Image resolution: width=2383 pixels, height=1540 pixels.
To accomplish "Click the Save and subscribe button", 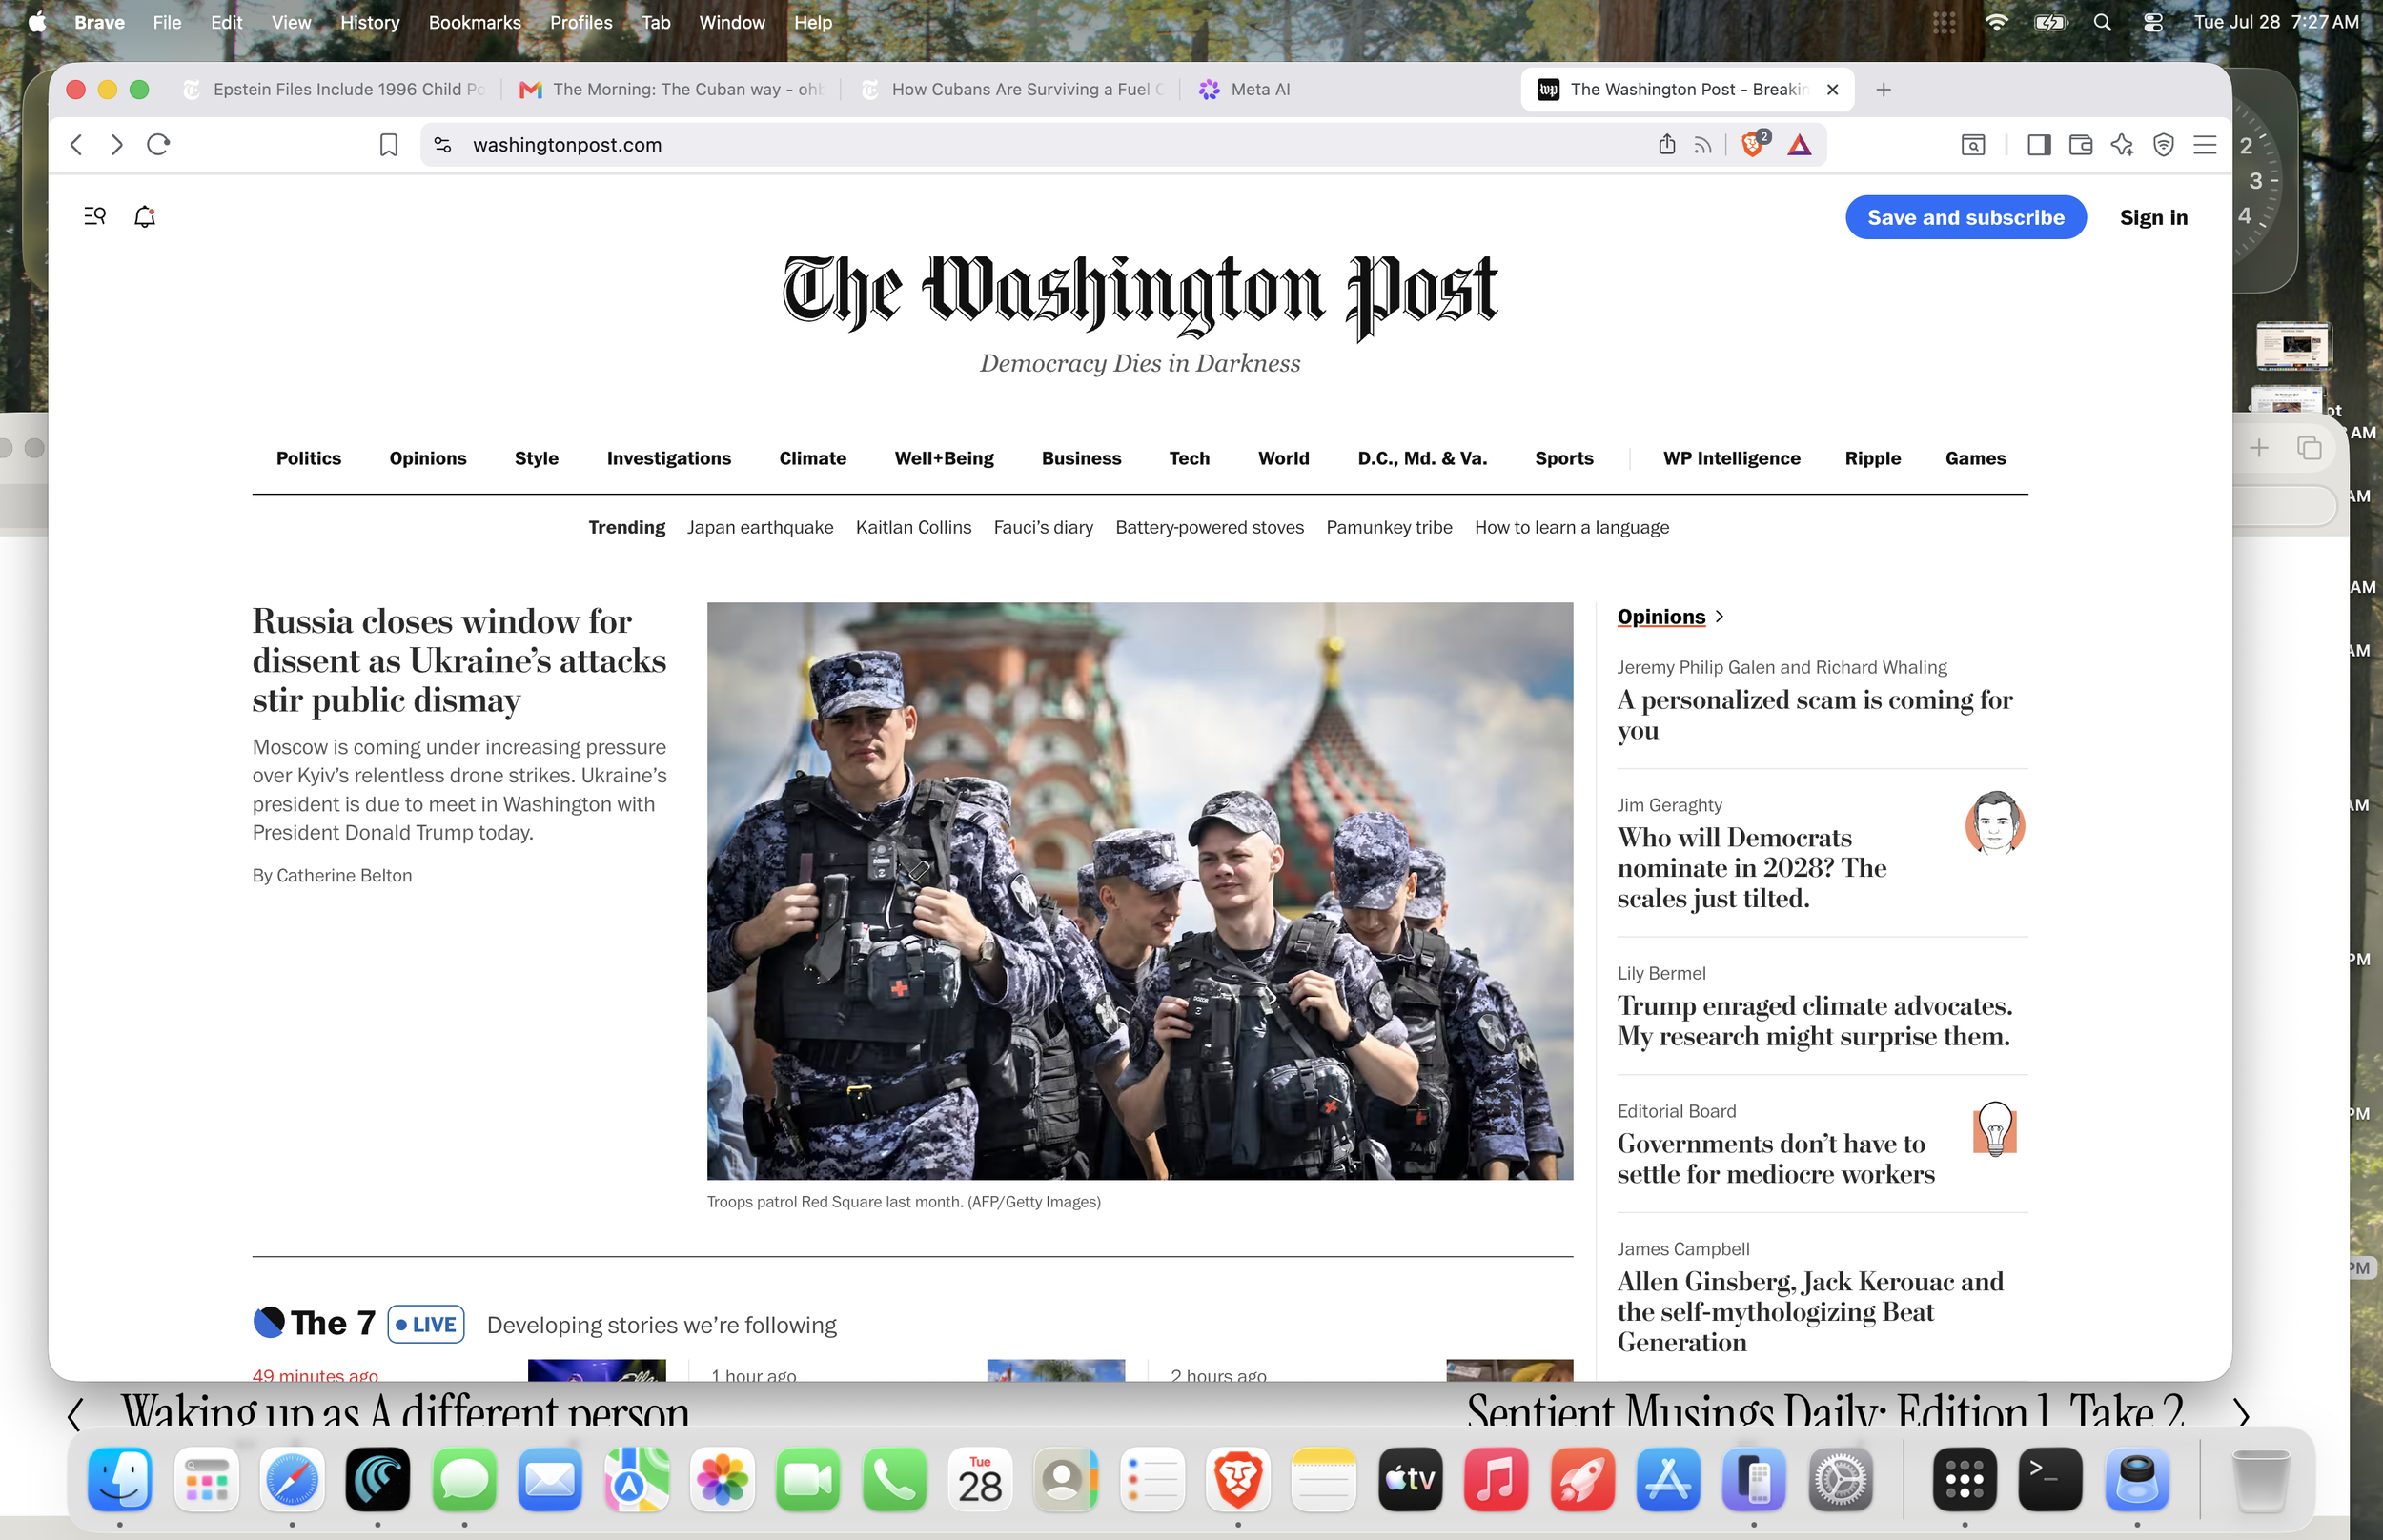I will tap(1966, 217).
